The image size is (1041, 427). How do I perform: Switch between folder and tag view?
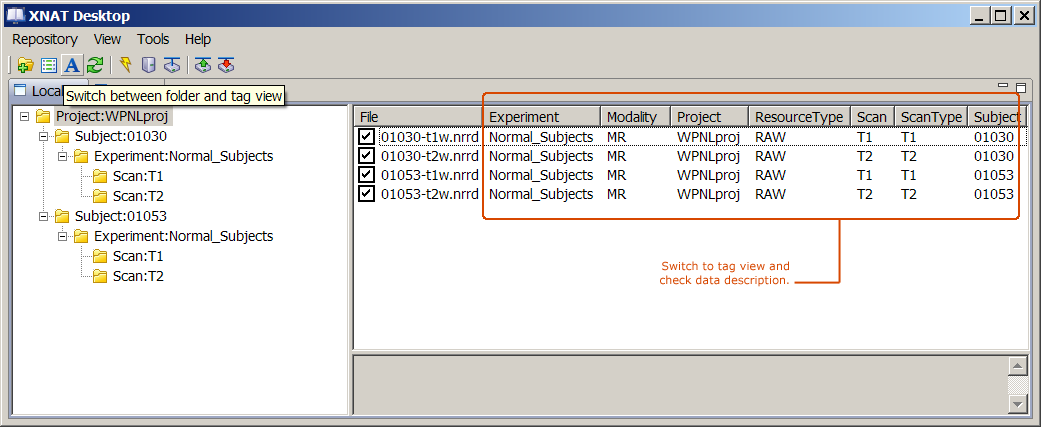pos(71,65)
